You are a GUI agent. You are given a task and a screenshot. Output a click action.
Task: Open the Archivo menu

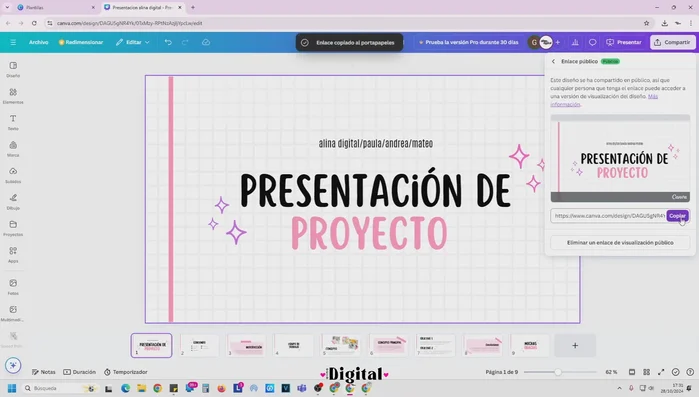[38, 42]
